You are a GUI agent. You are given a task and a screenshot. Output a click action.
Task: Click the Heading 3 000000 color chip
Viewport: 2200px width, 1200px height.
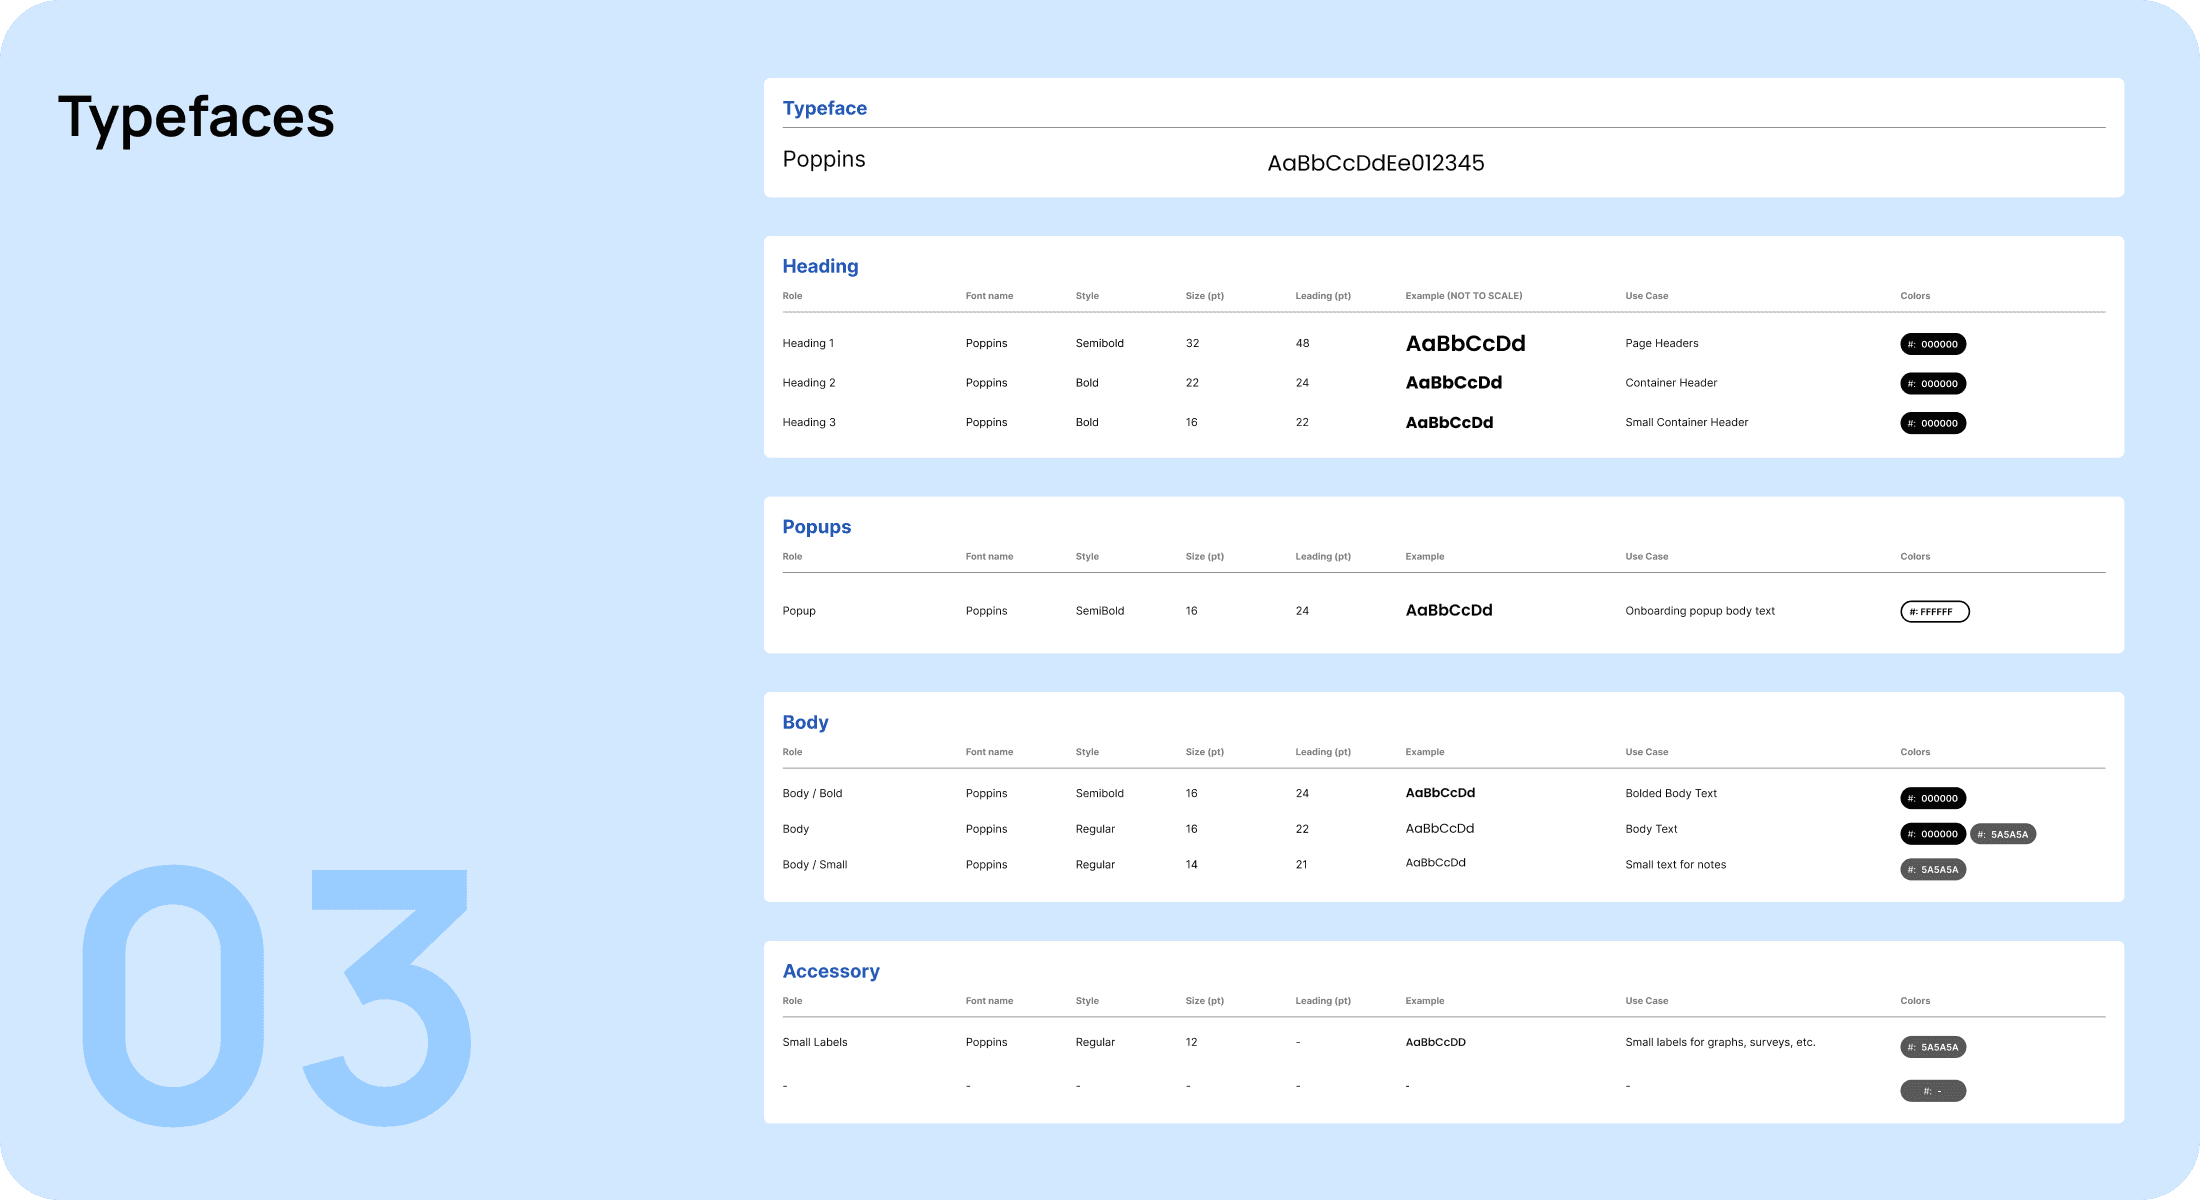coord(1932,423)
